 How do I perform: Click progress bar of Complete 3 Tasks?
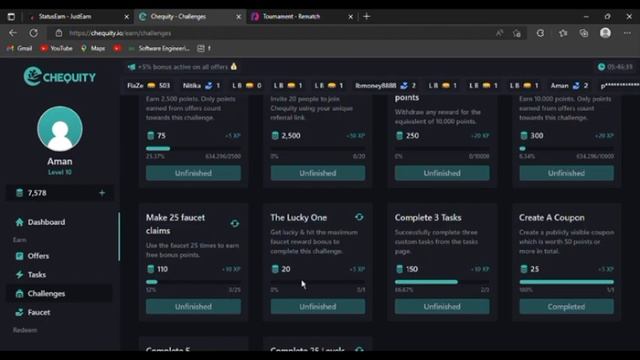coord(442,282)
